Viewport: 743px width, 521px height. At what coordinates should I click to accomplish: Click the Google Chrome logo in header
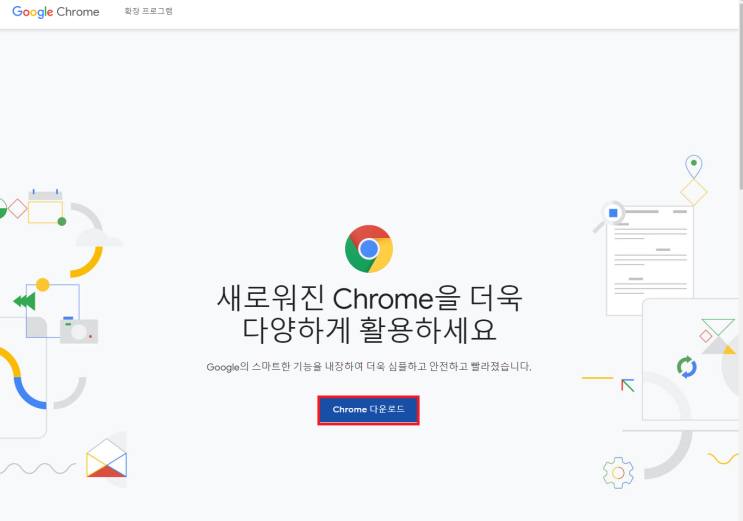tap(56, 12)
